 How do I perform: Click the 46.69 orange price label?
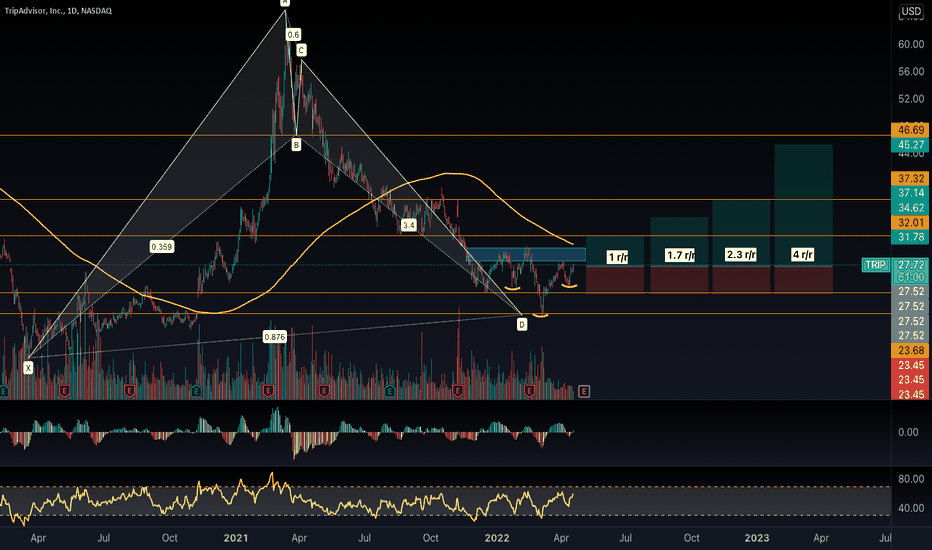(x=911, y=130)
